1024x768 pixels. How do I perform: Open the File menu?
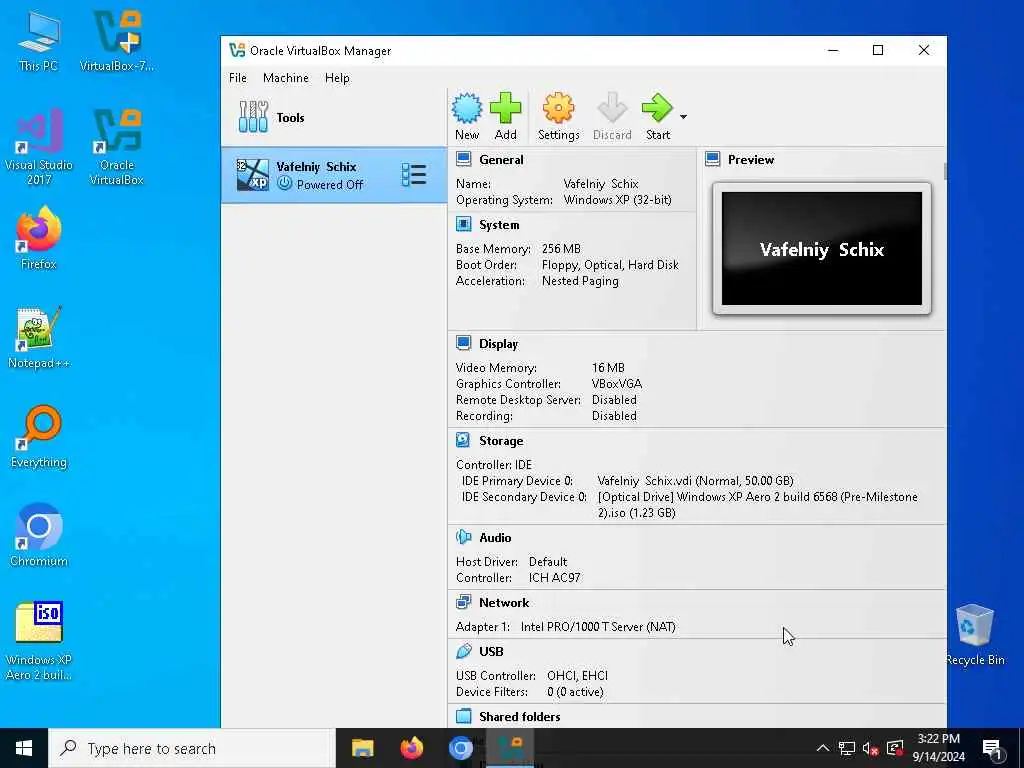[238, 78]
